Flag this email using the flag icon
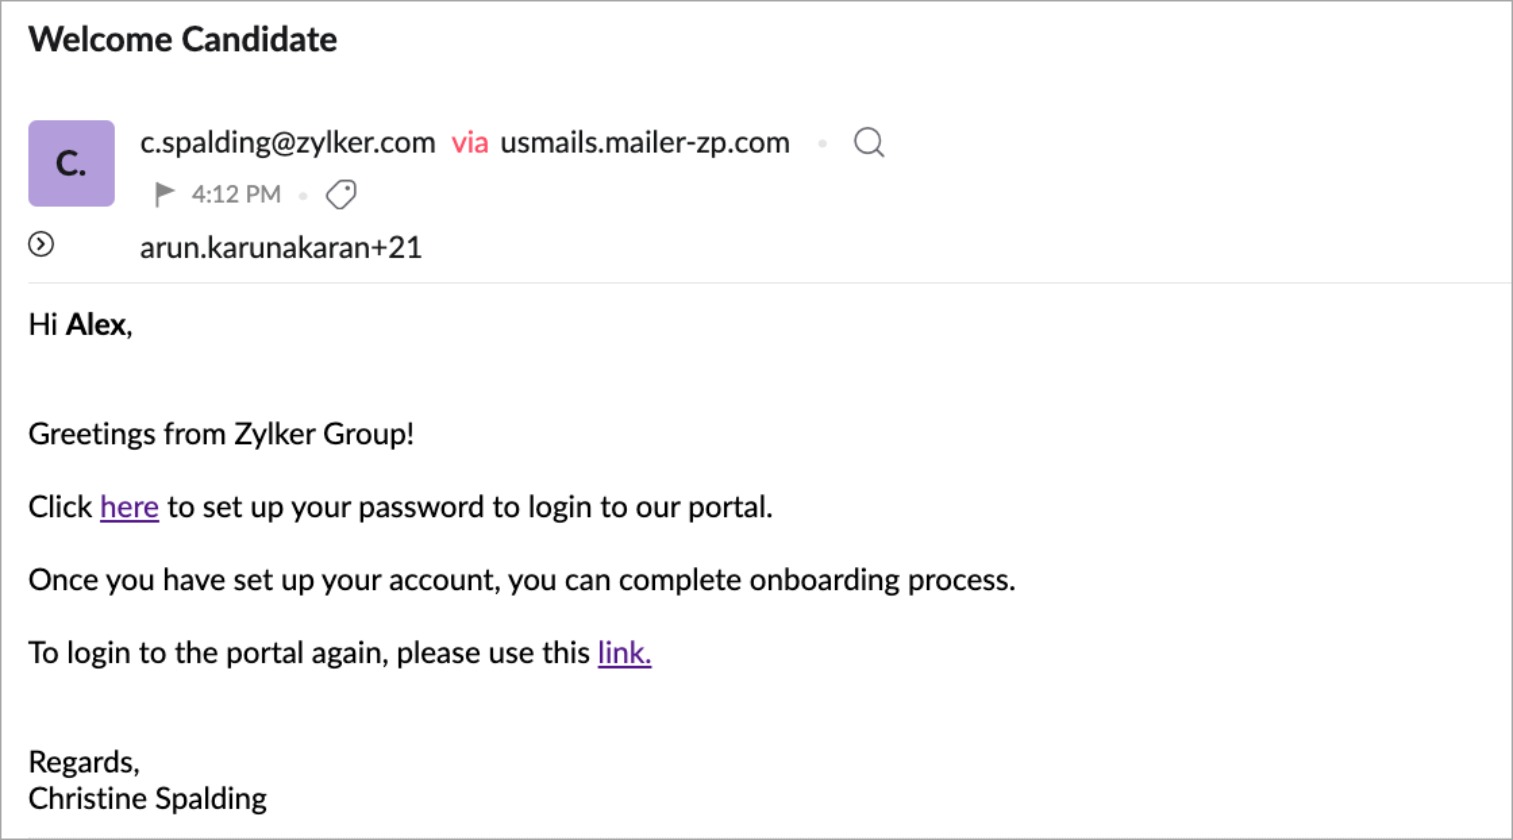The height and width of the screenshot is (840, 1513). pyautogui.click(x=164, y=194)
